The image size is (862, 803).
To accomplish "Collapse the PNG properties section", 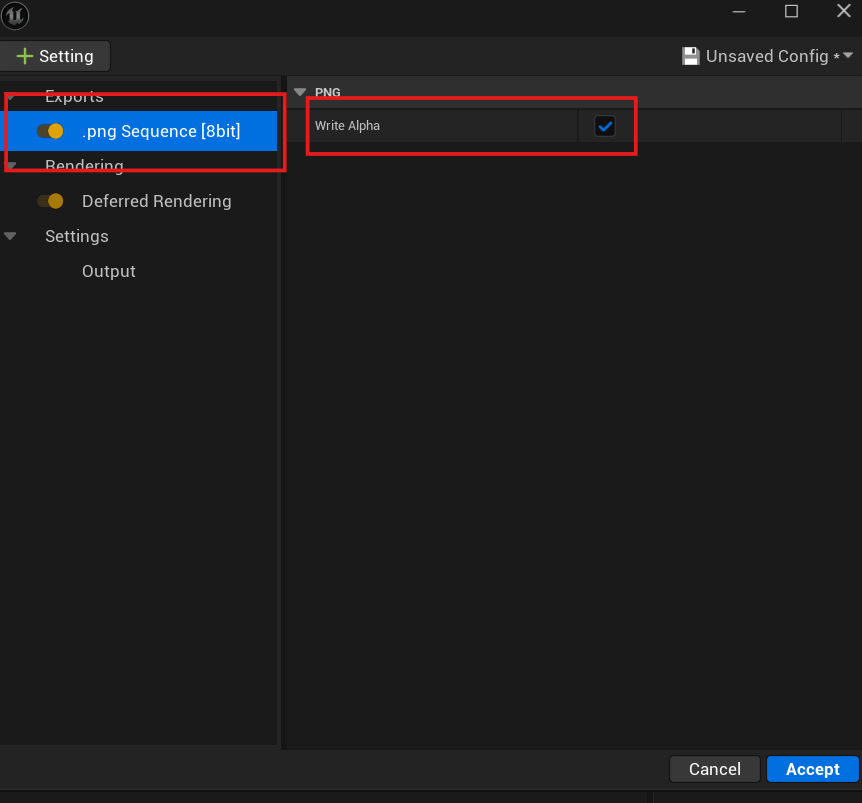I will 299,91.
